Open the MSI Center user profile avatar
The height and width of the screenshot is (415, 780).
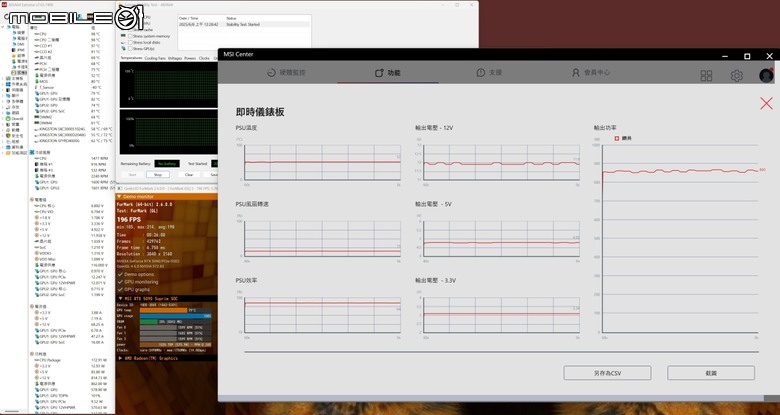pyautogui.click(x=766, y=75)
